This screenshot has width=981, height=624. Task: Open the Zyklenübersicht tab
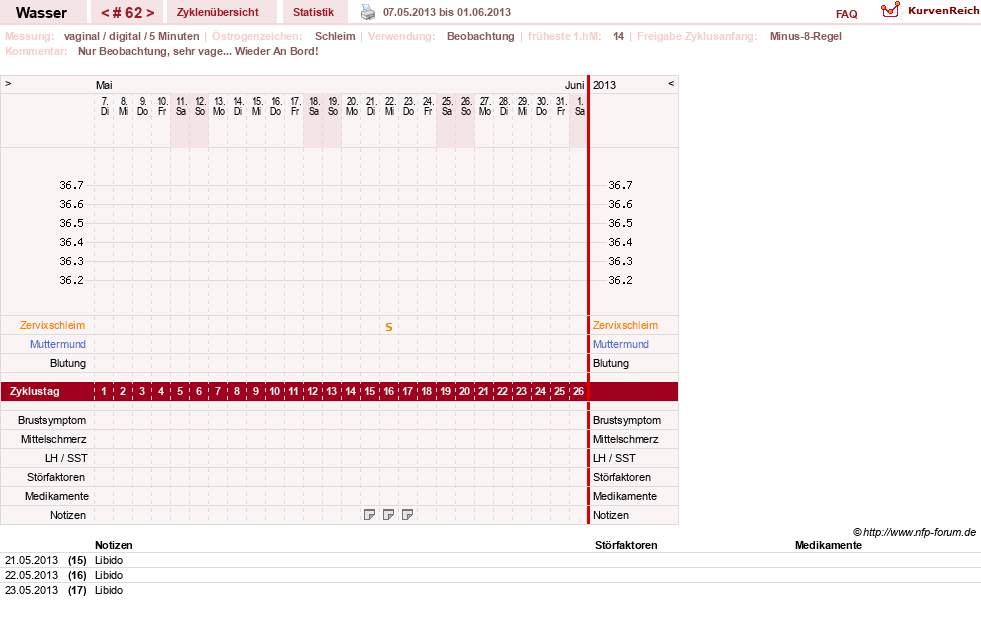tap(218, 12)
